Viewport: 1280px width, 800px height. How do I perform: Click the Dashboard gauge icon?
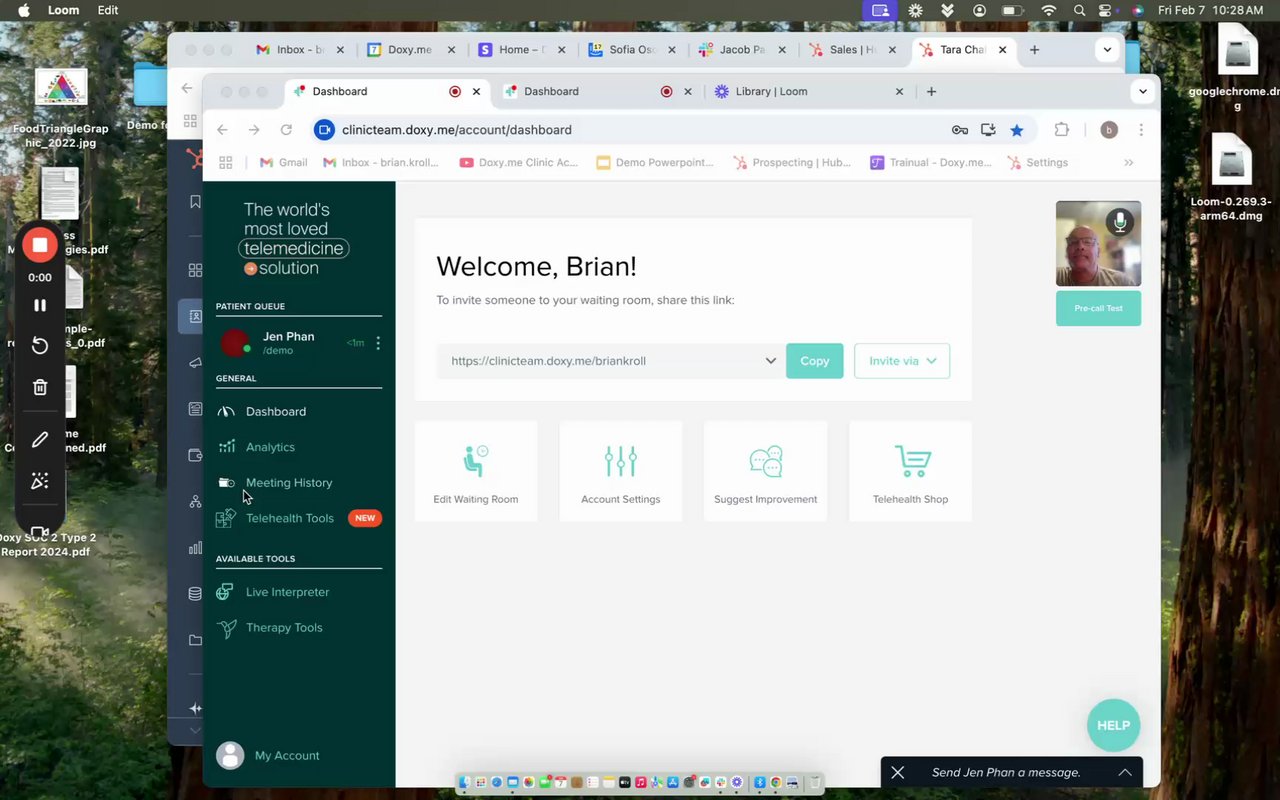point(226,411)
